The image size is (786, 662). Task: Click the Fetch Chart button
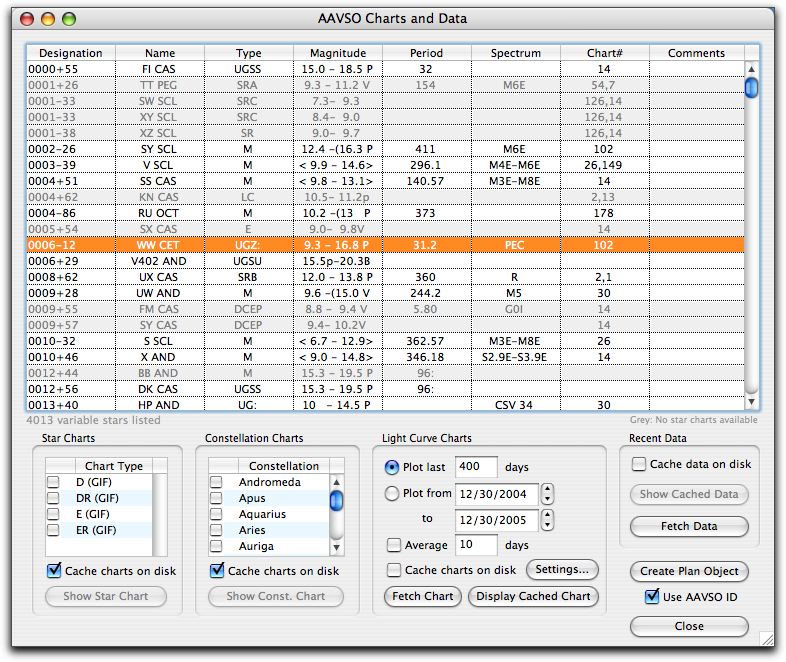pyautogui.click(x=423, y=597)
